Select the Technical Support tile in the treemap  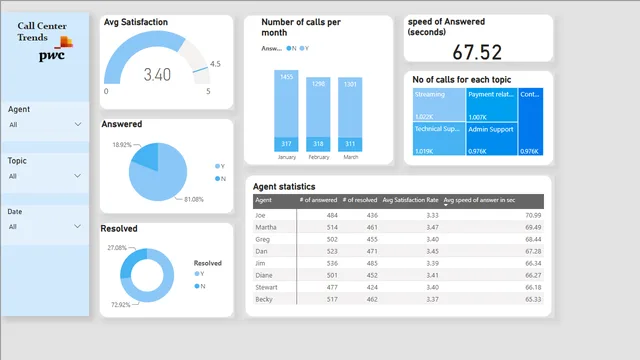tap(439, 139)
